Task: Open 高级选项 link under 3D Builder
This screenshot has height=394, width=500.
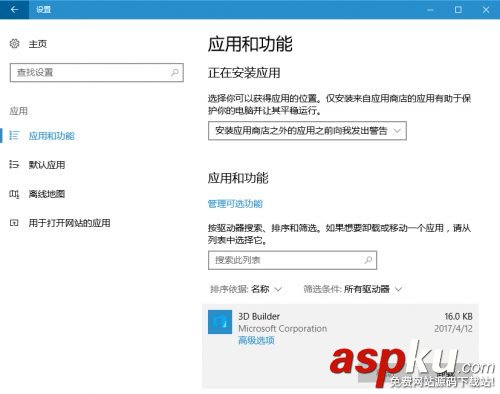Action: click(256, 340)
